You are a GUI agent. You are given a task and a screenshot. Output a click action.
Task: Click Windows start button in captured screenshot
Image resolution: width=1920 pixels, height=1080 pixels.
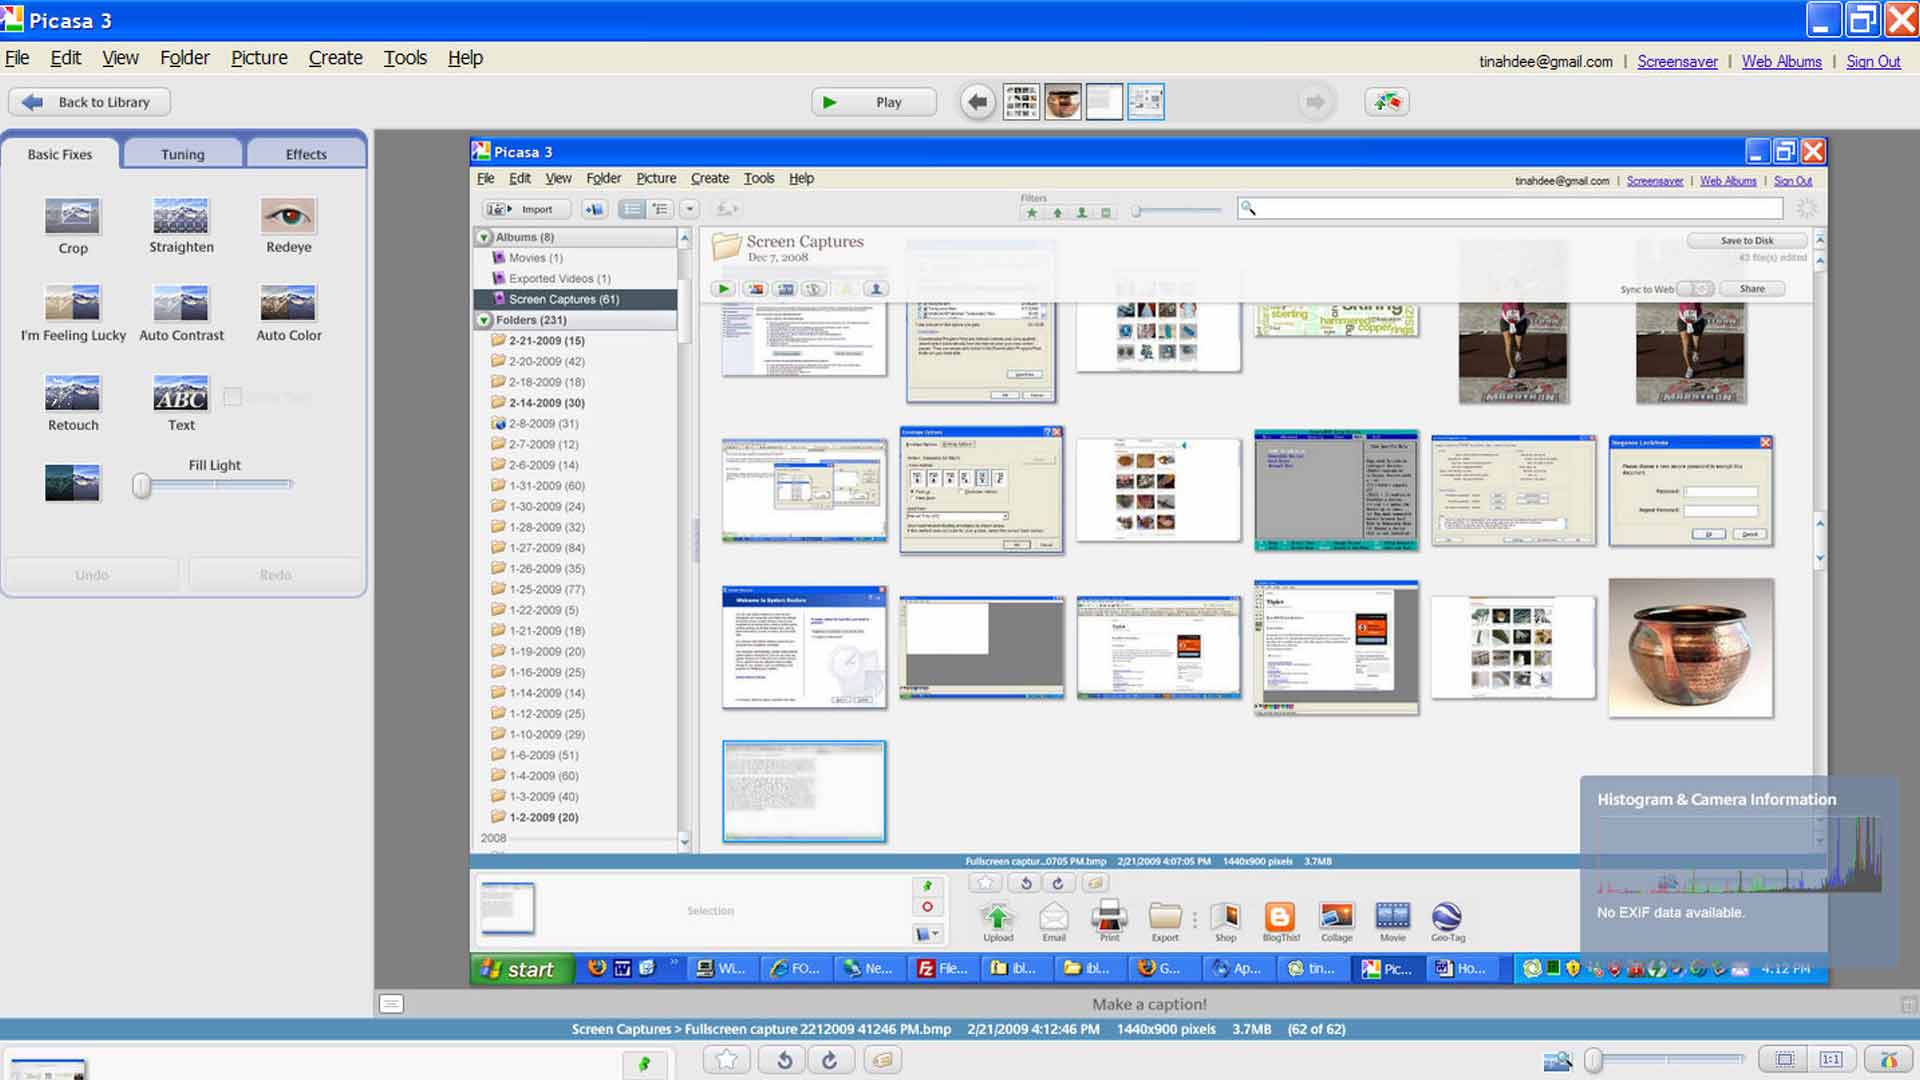point(522,969)
